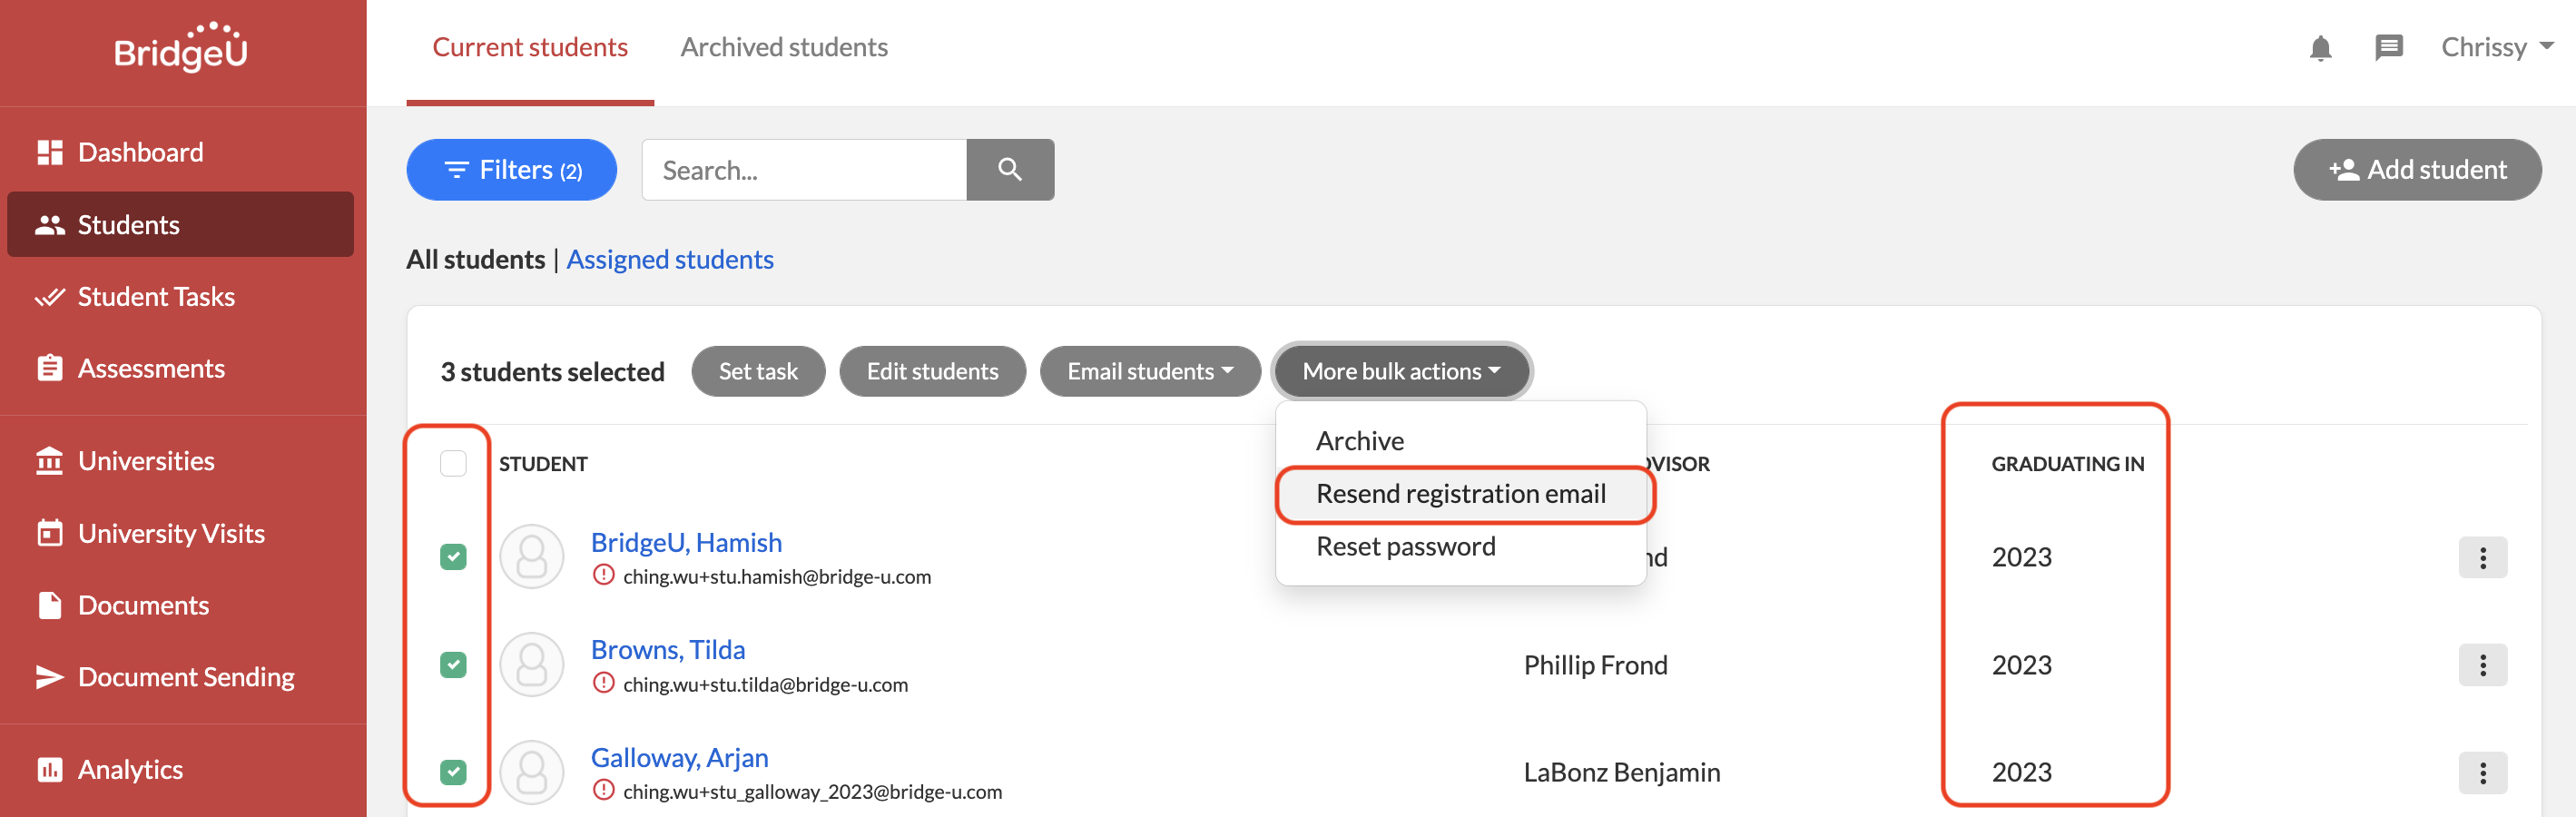Uncheck the Galloway, Arjan checkbox

click(x=453, y=772)
